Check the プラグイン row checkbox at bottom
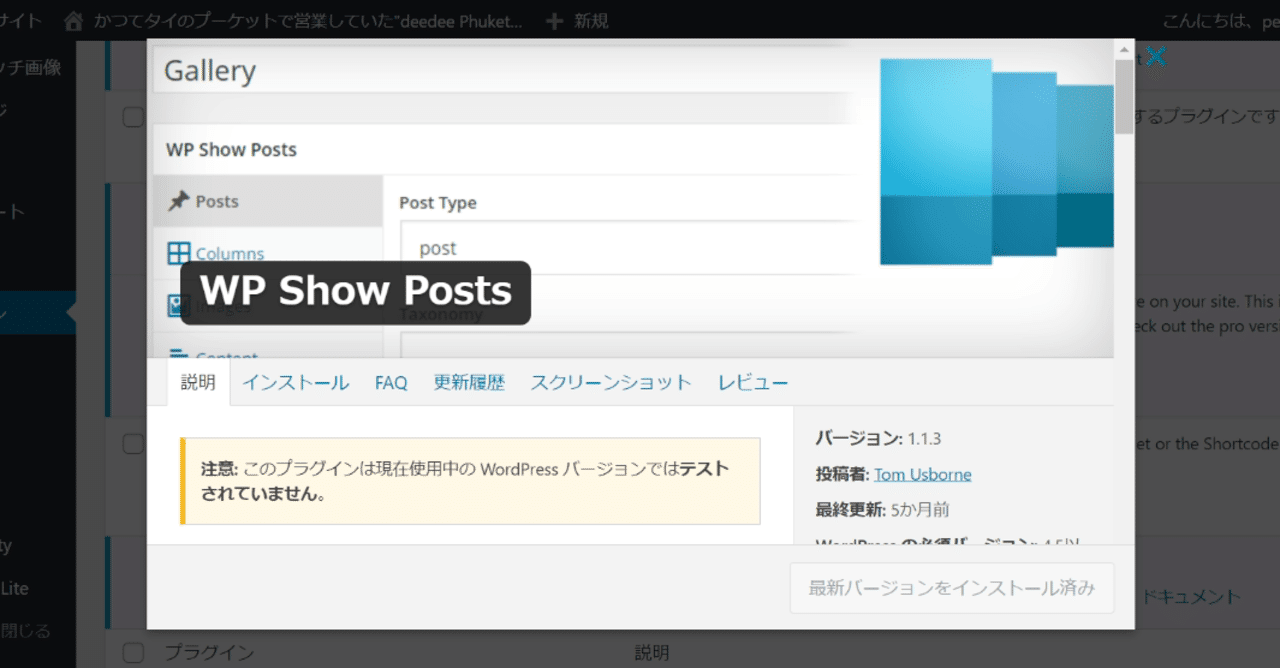Image resolution: width=1280 pixels, height=668 pixels. (x=132, y=651)
